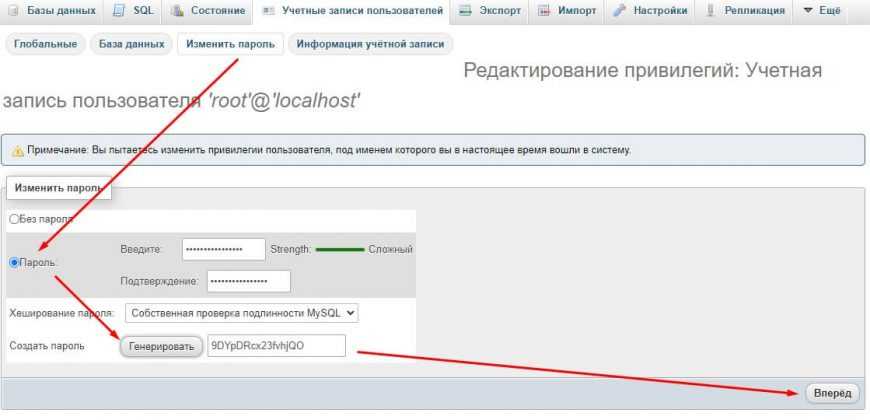The height and width of the screenshot is (420, 870).
Task: Click the Состояние tab icon
Action: coord(178,11)
